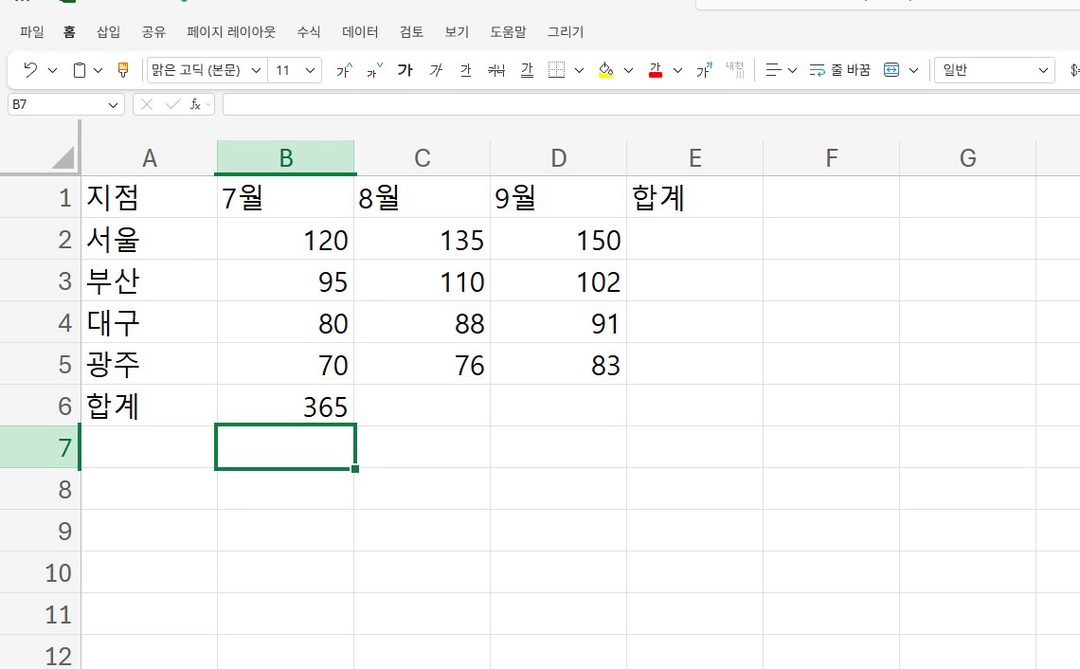This screenshot has width=1080, height=669.
Task: Increase font size with the larger 가 icon
Action: pos(344,70)
